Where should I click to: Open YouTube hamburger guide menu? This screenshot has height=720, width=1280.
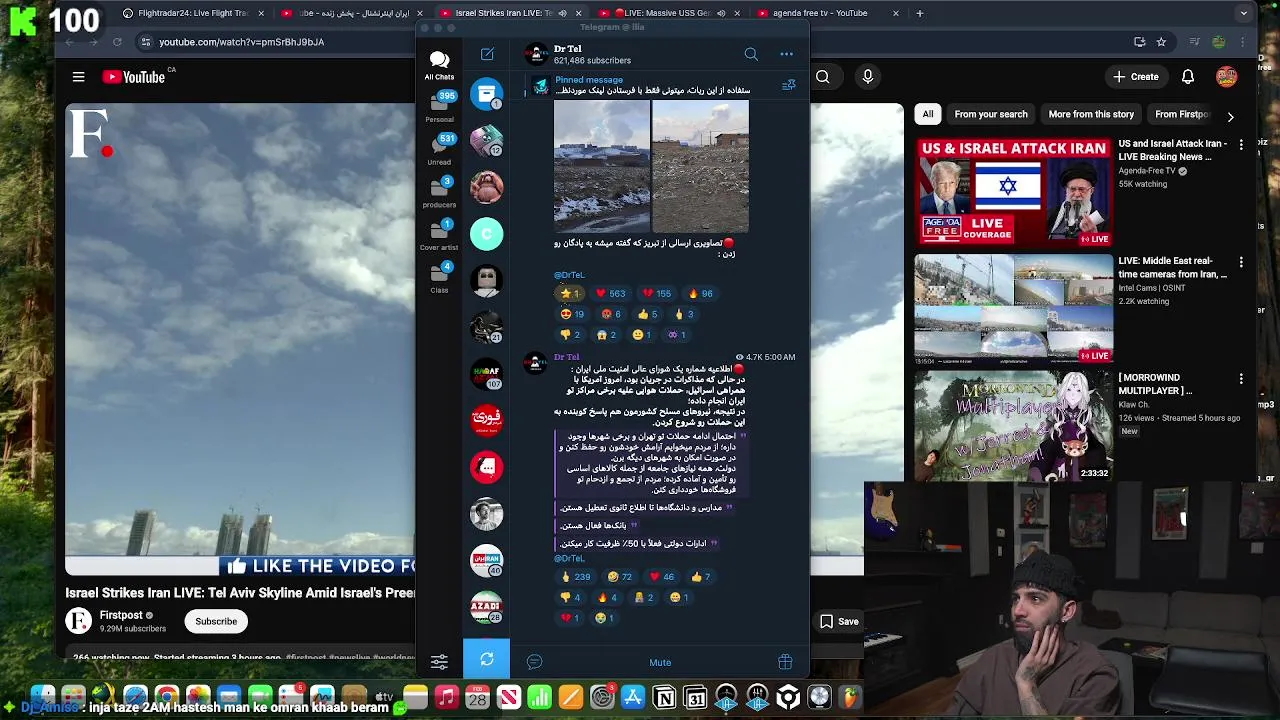78,77
